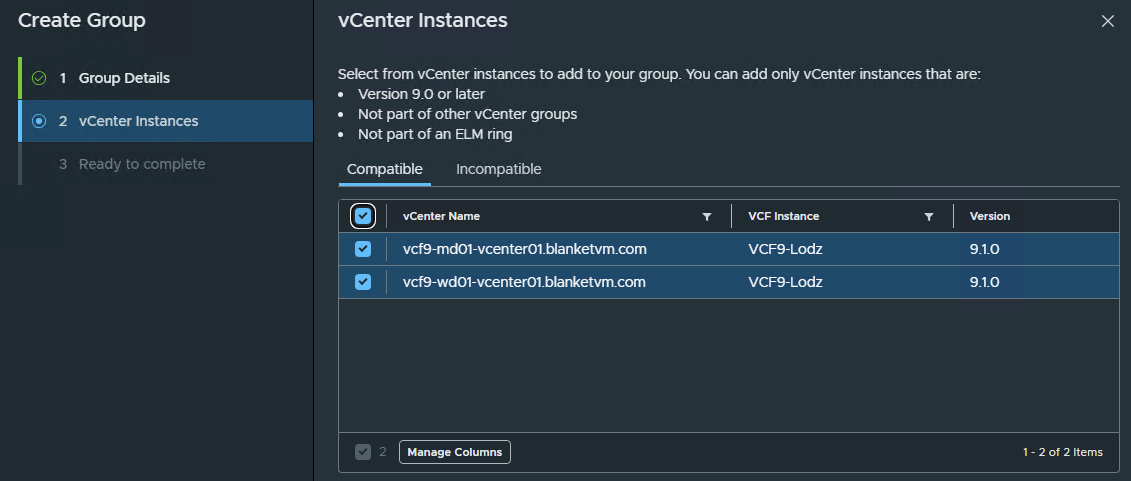The height and width of the screenshot is (481, 1131).
Task: Uncheck vcf9-md01-vcenter01.blanketvm.com row checkbox
Action: pyautogui.click(x=363, y=249)
